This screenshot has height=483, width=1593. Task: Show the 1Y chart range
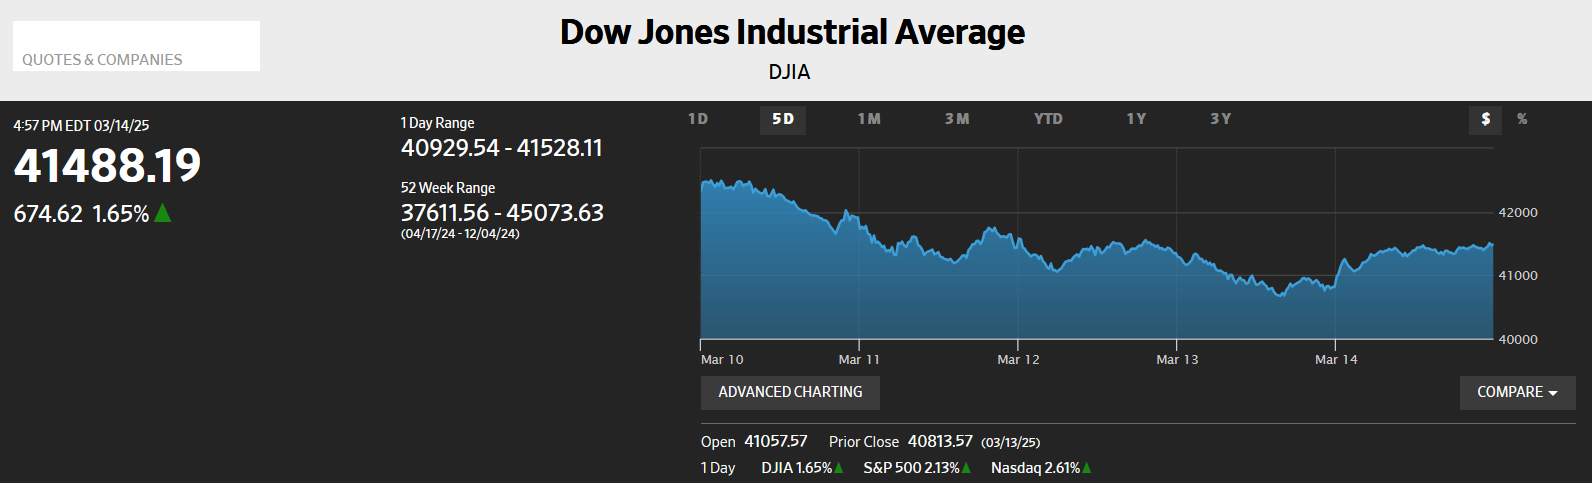click(1136, 119)
